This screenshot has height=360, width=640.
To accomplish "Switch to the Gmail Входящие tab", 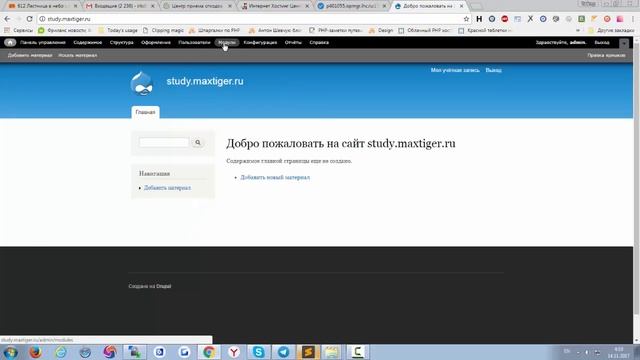I will tap(120, 6).
